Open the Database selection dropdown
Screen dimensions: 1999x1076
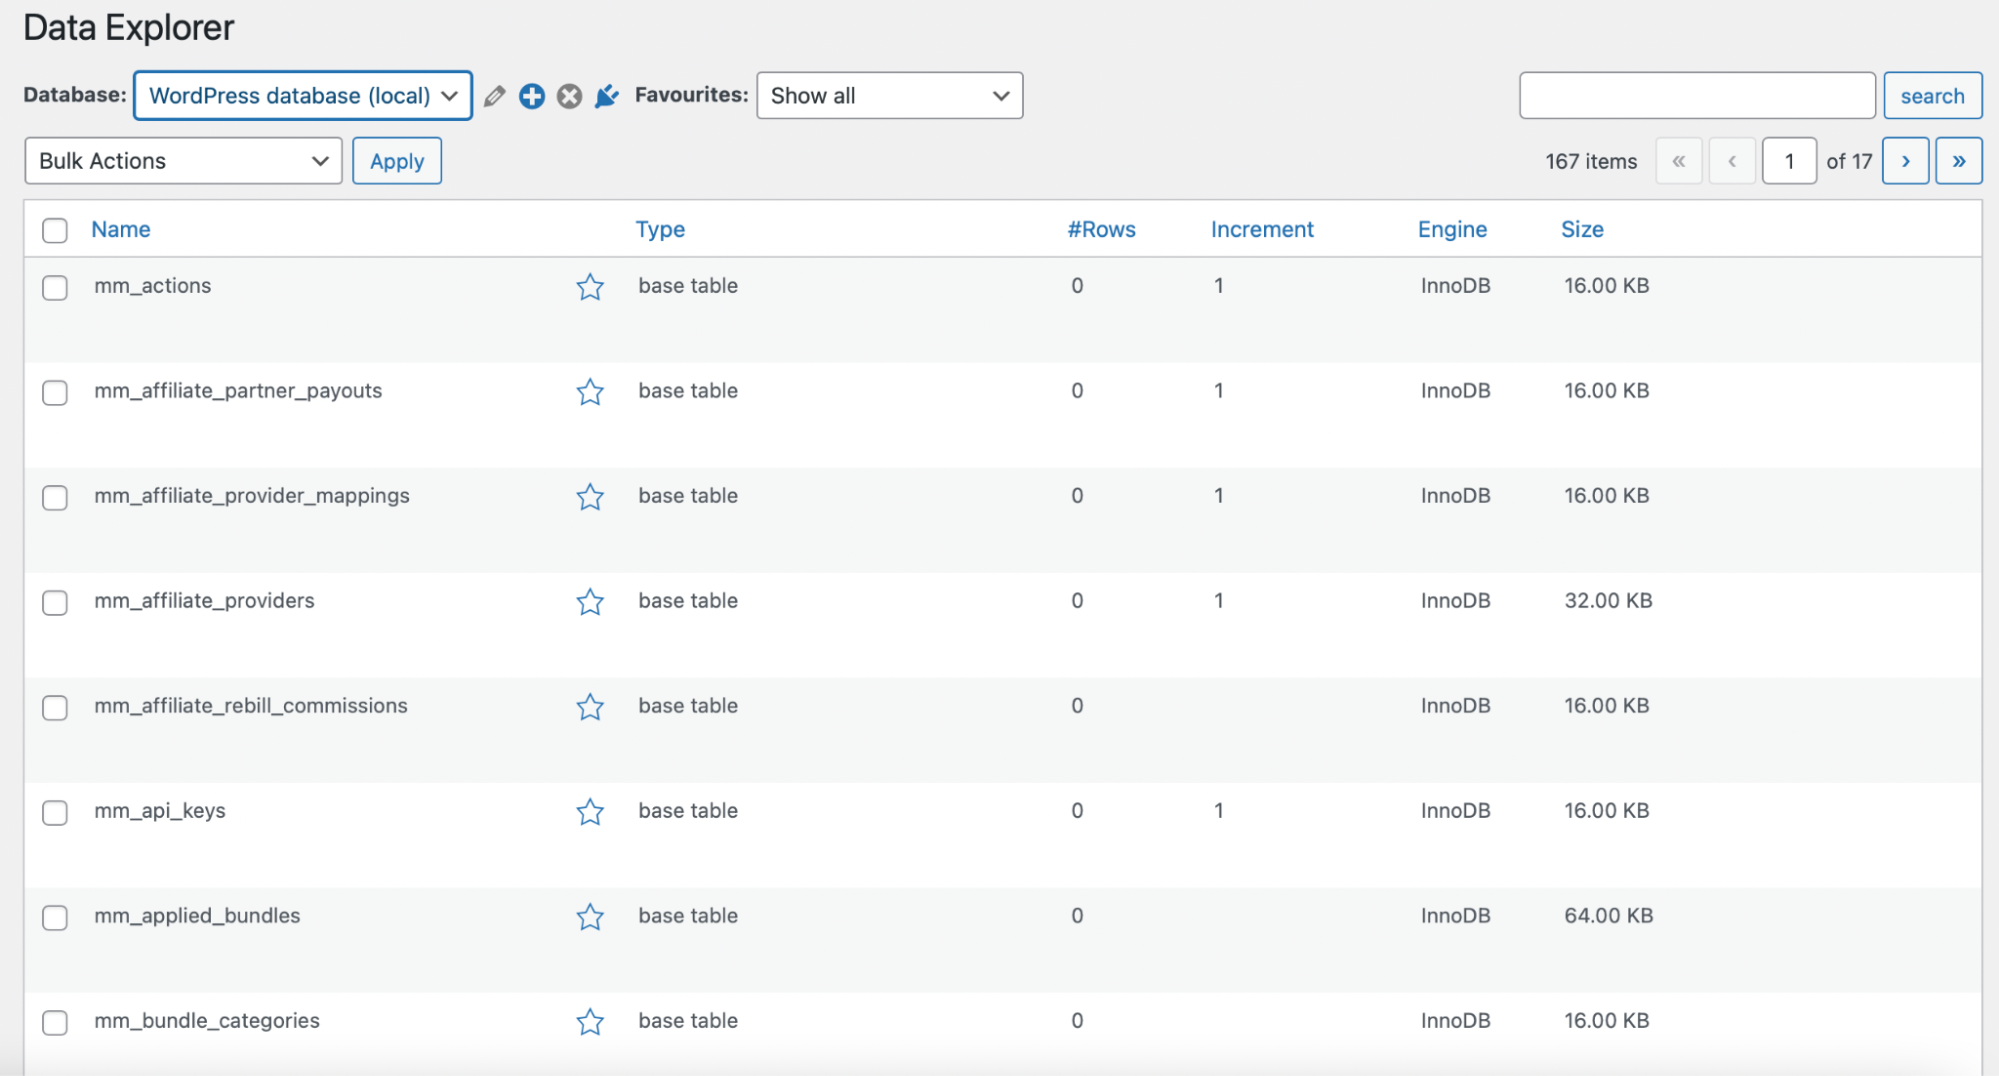[302, 96]
